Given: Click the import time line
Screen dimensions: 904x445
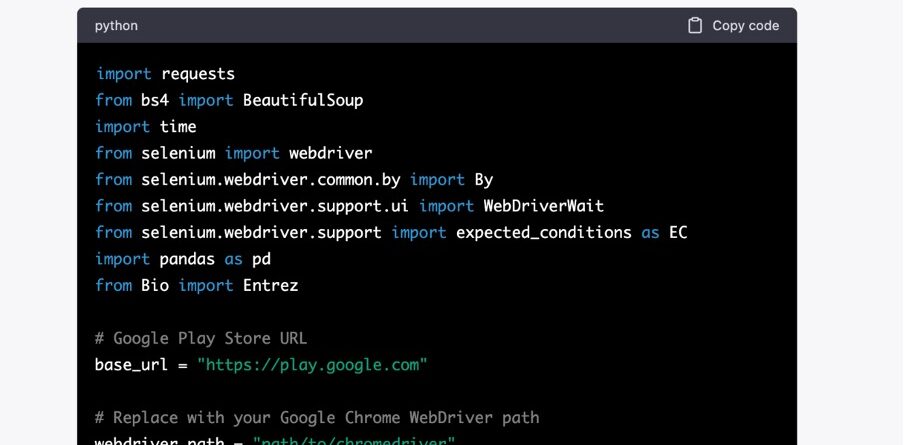Looking at the screenshot, I should [146, 127].
